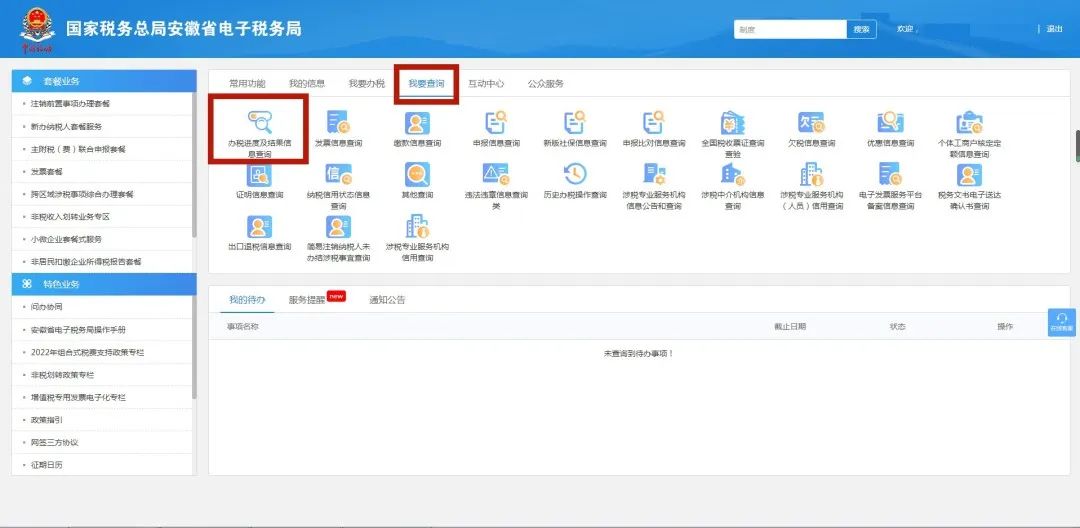
Task: Select the 我的待办 tab
Action: tap(247, 299)
